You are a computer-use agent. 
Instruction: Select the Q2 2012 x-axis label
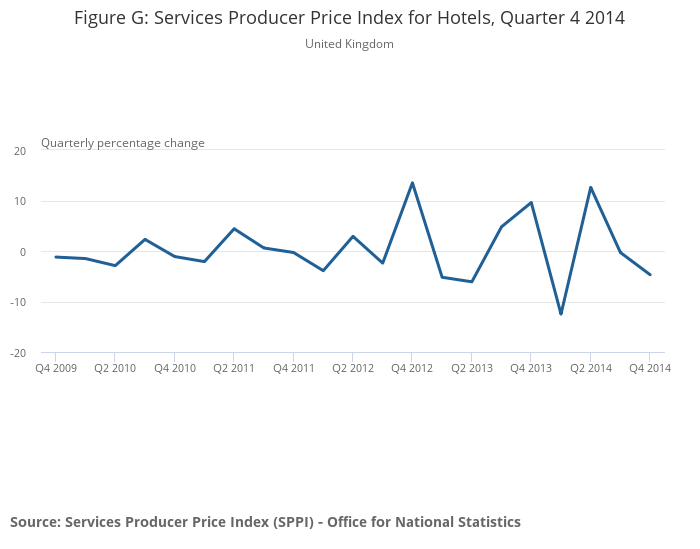pos(352,369)
